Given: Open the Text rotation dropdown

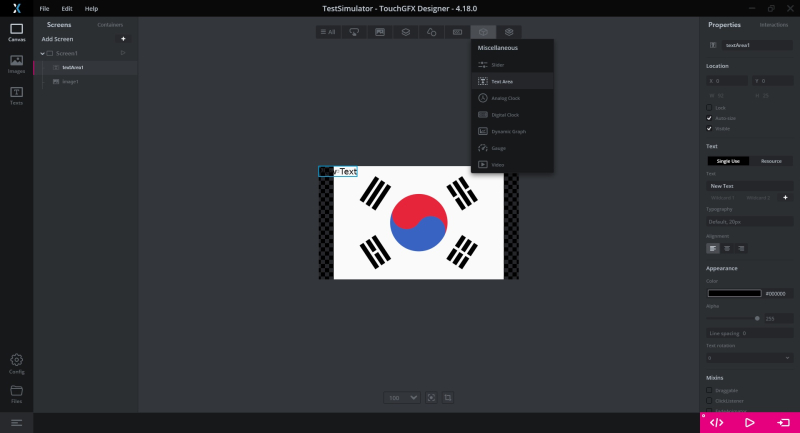Looking at the screenshot, I should coord(750,357).
